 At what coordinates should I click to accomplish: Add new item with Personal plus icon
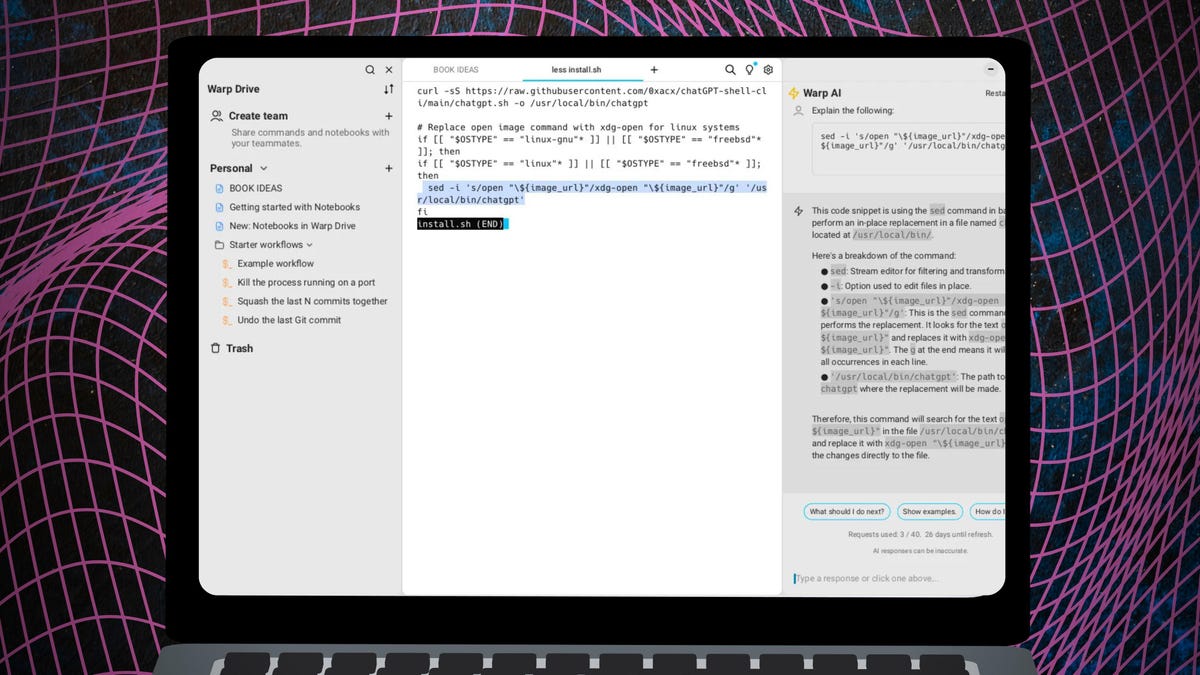pos(389,168)
